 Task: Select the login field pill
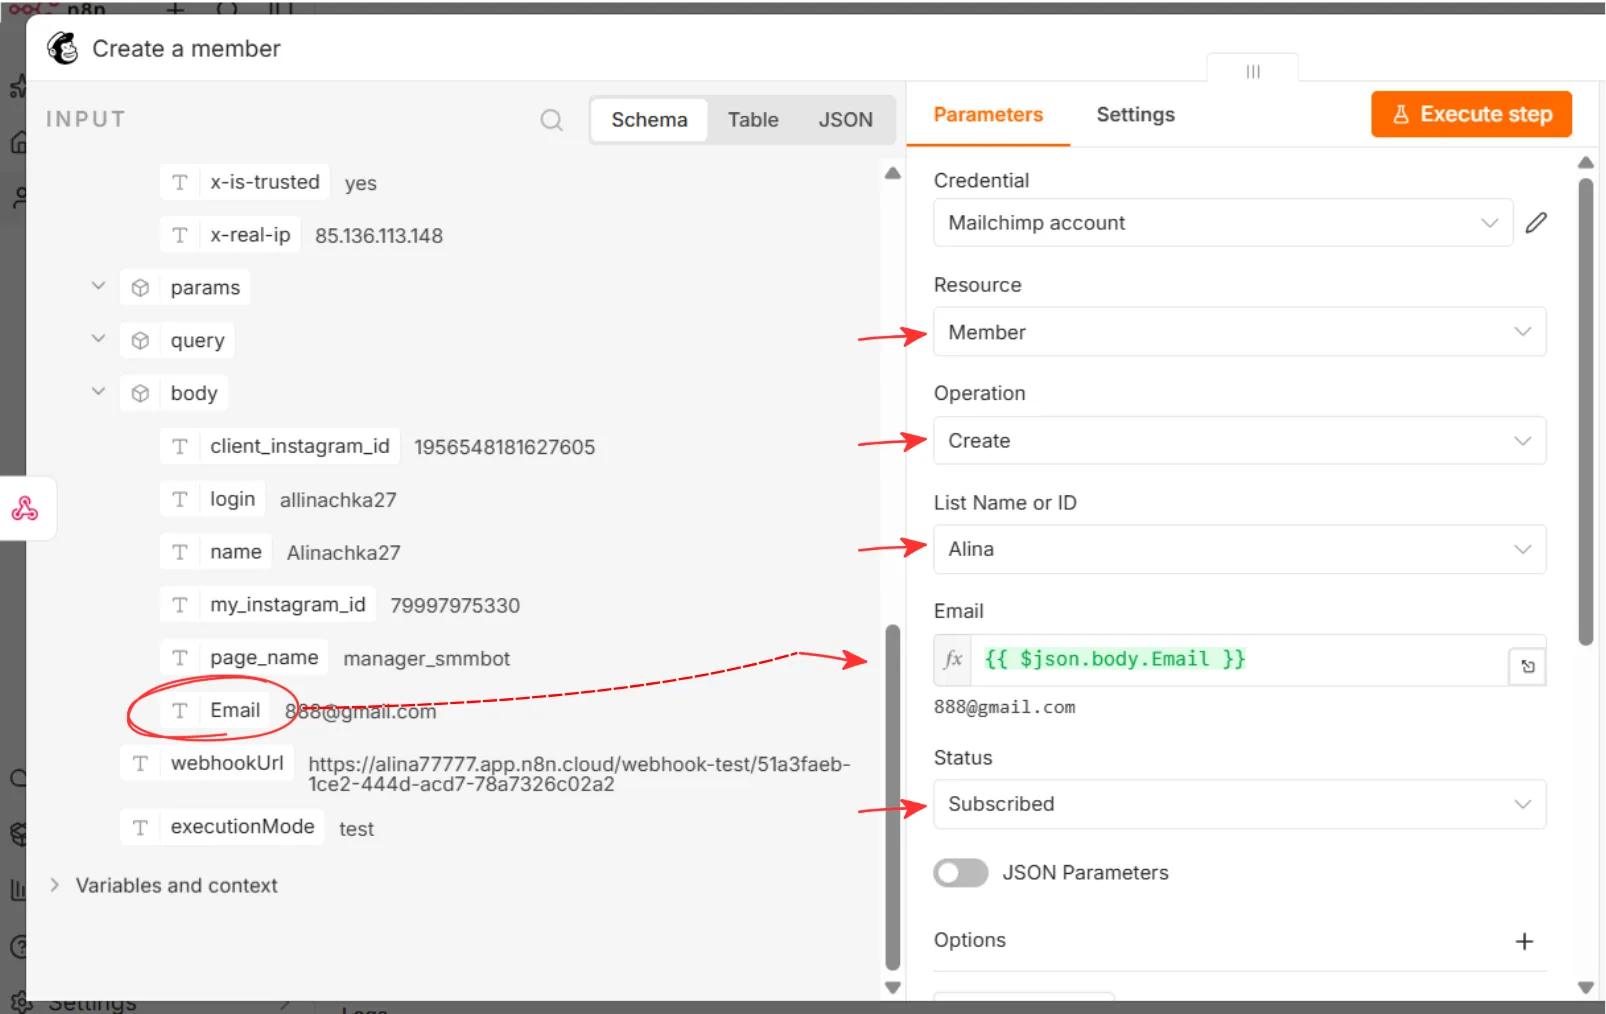213,499
